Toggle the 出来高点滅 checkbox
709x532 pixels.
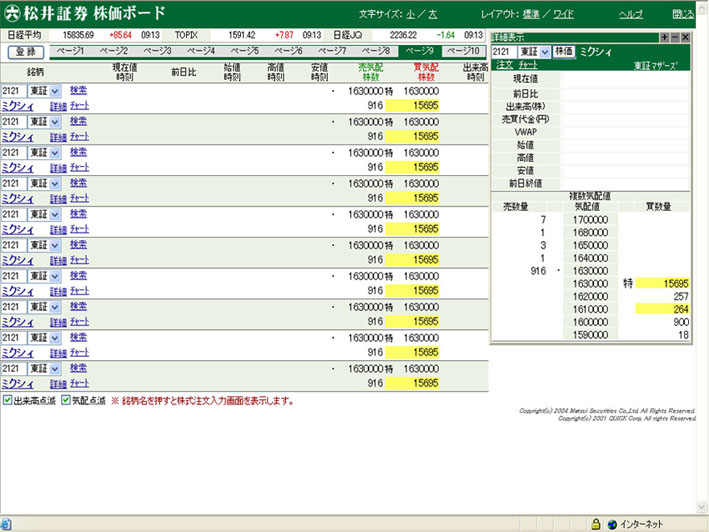tap(8, 400)
